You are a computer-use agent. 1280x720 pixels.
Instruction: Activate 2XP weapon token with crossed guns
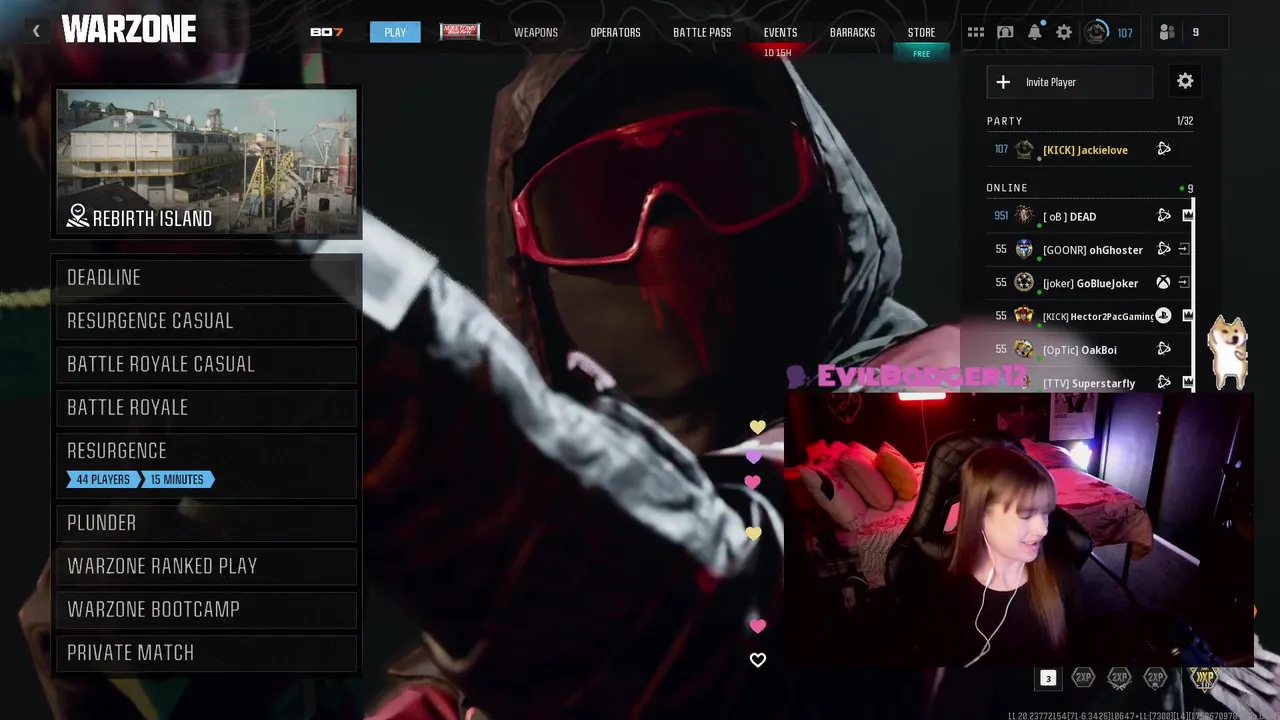tap(1119, 678)
